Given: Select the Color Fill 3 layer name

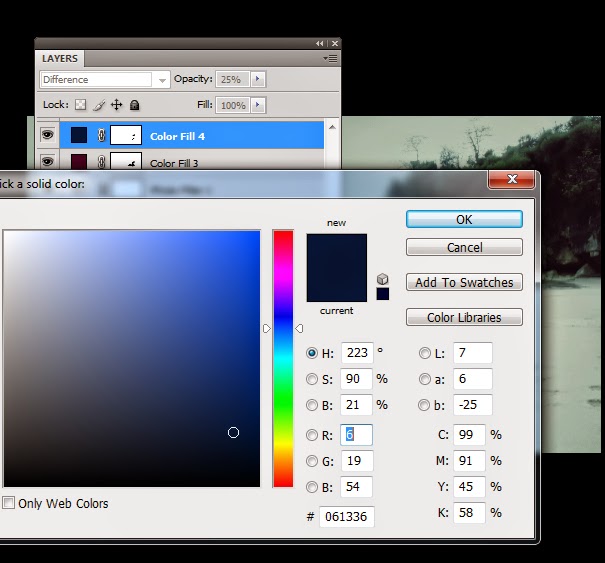Looking at the screenshot, I should pos(174,164).
